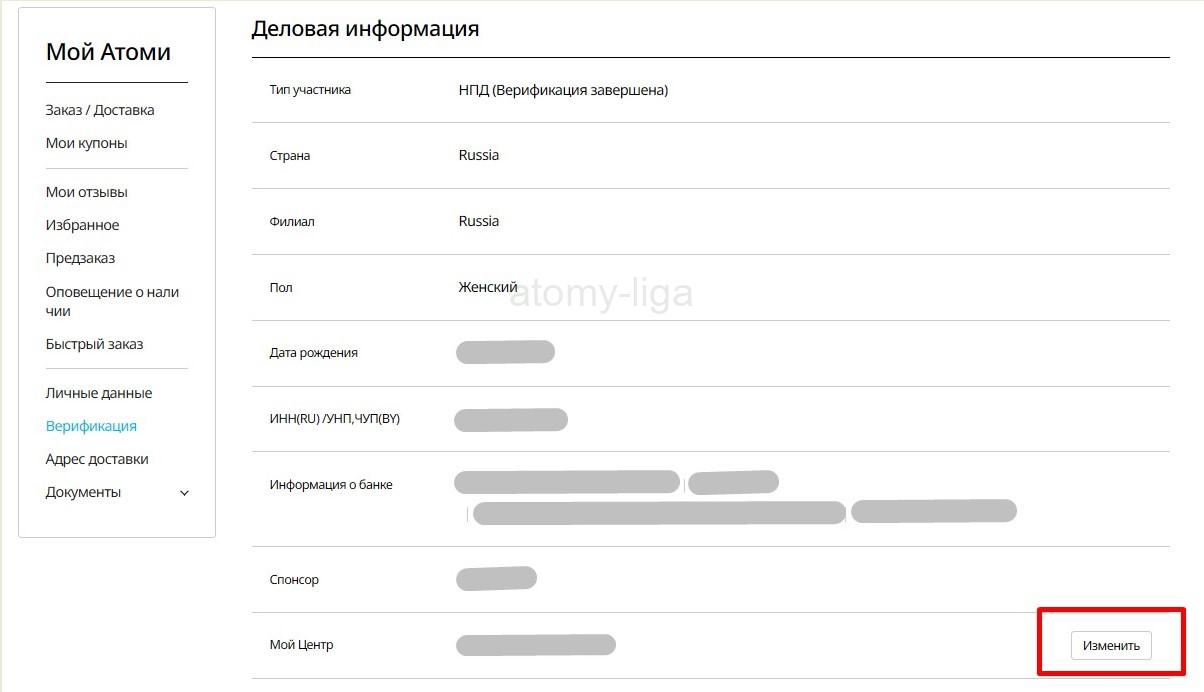
Task: Click the blurred Спонсор value
Action: [496, 579]
